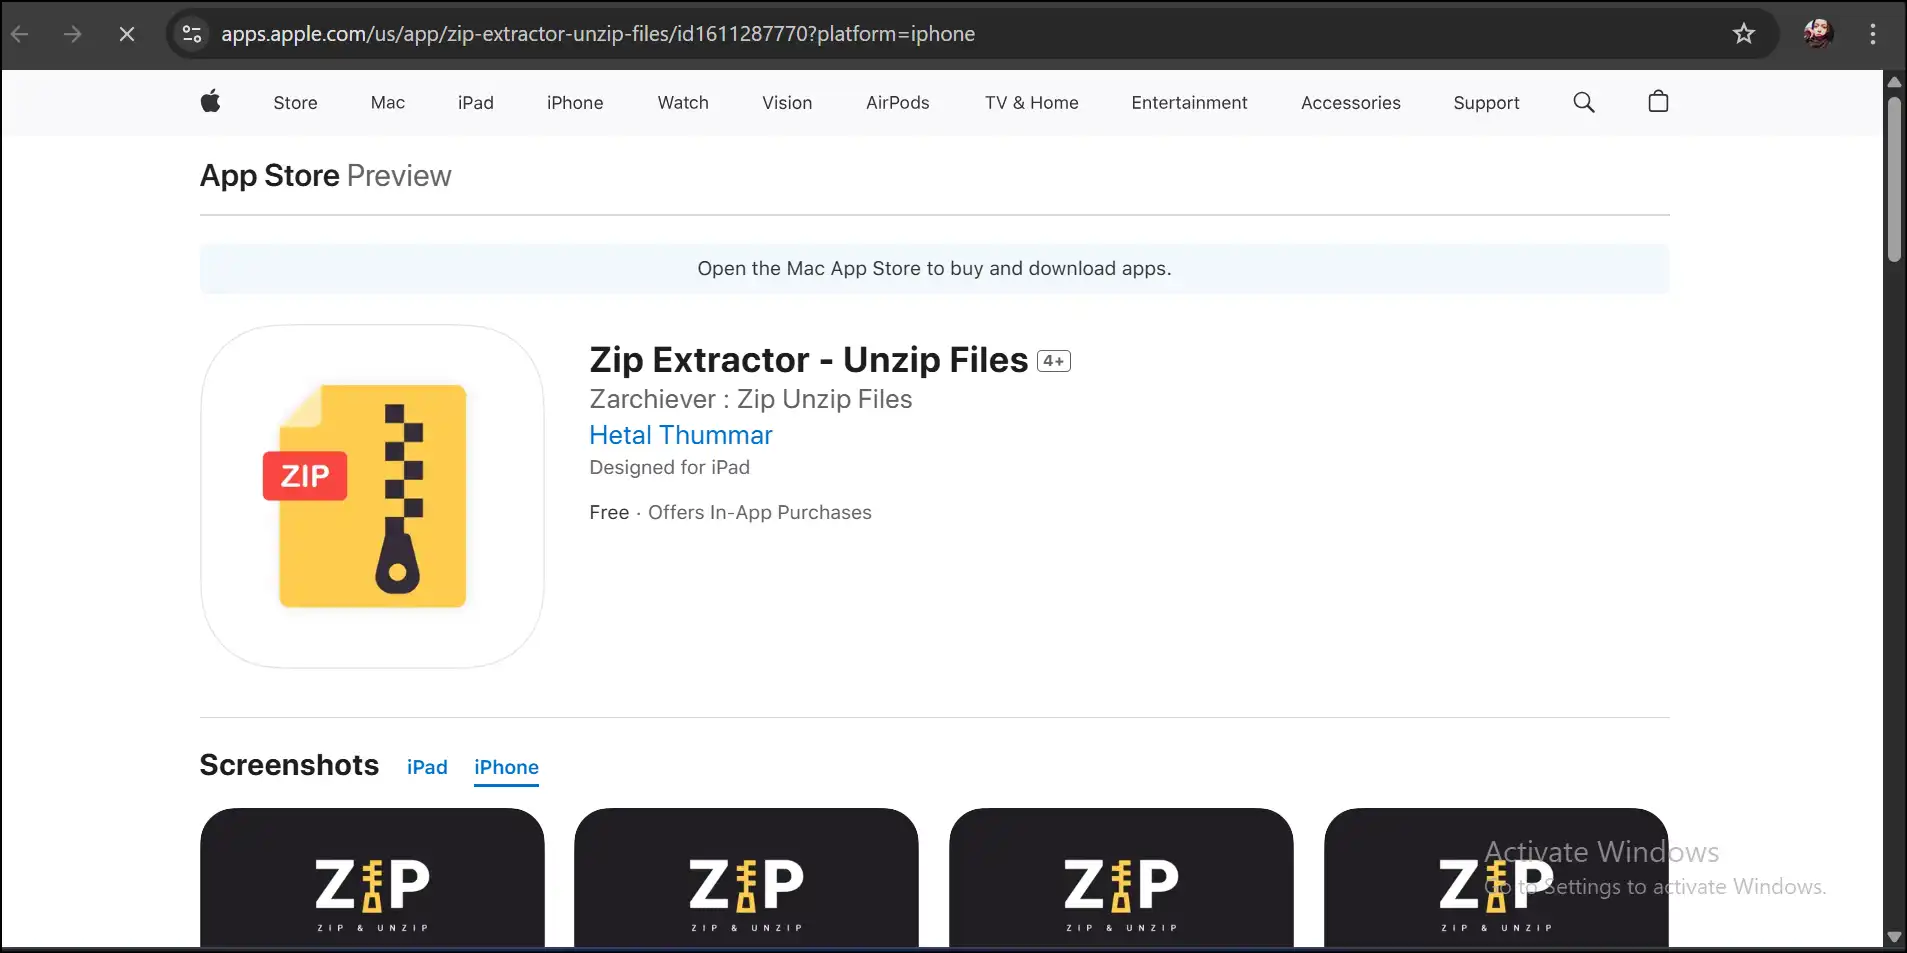Open TV & Home nav item

click(x=1032, y=102)
